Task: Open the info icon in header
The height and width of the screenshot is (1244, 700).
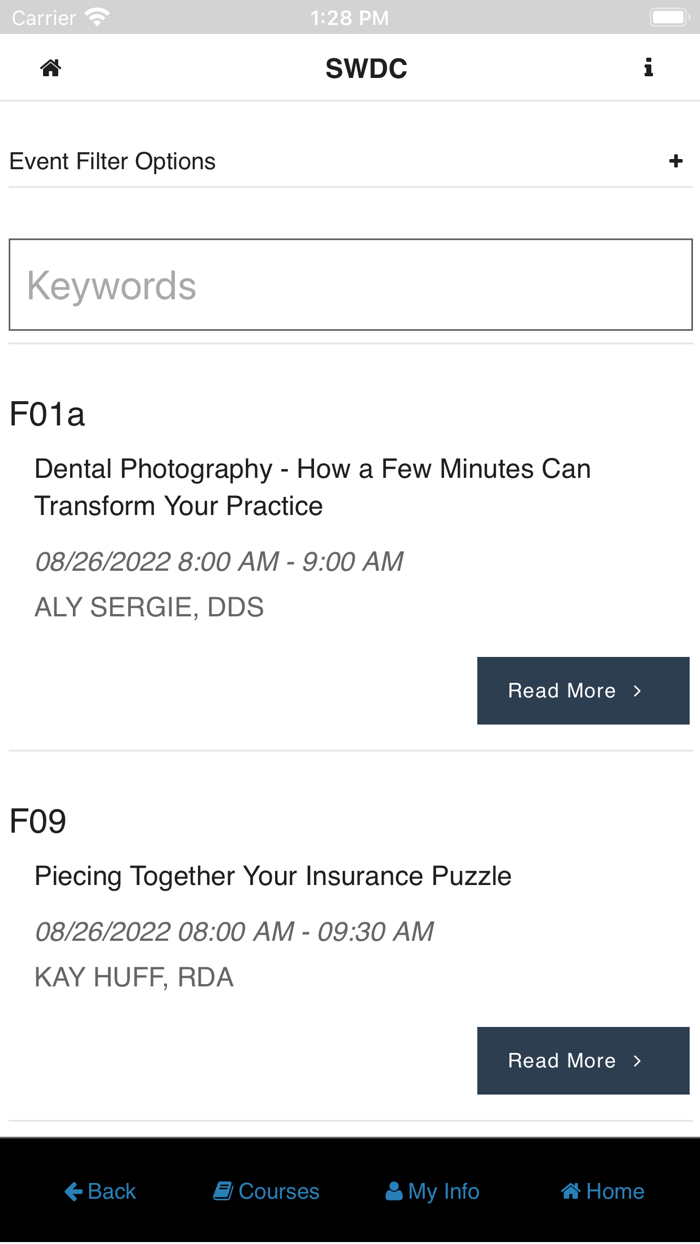Action: [x=648, y=68]
